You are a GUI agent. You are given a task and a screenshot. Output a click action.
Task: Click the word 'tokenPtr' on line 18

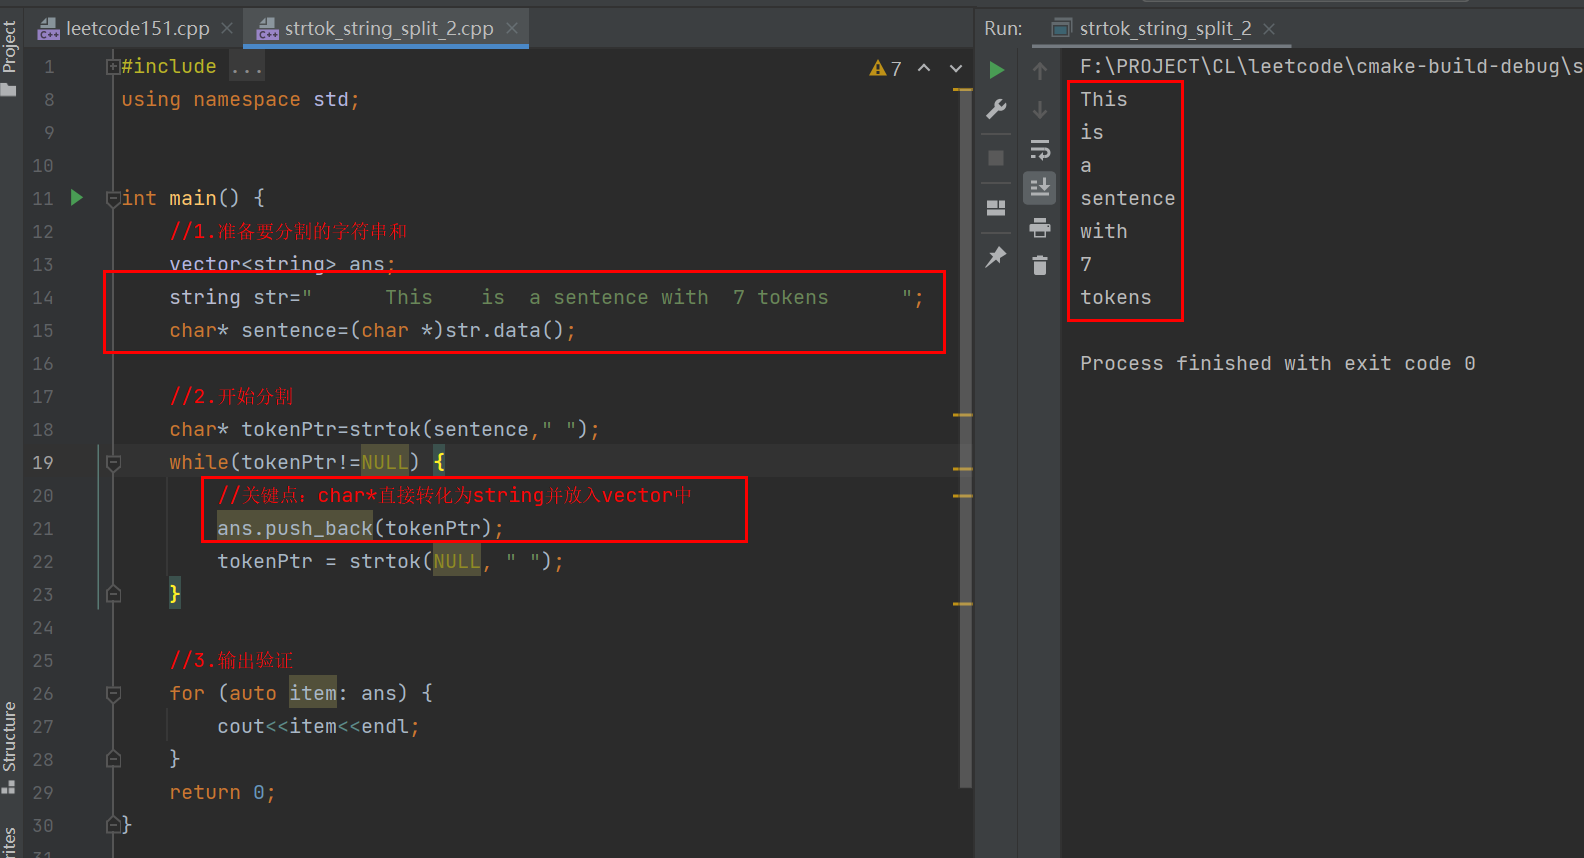[289, 429]
